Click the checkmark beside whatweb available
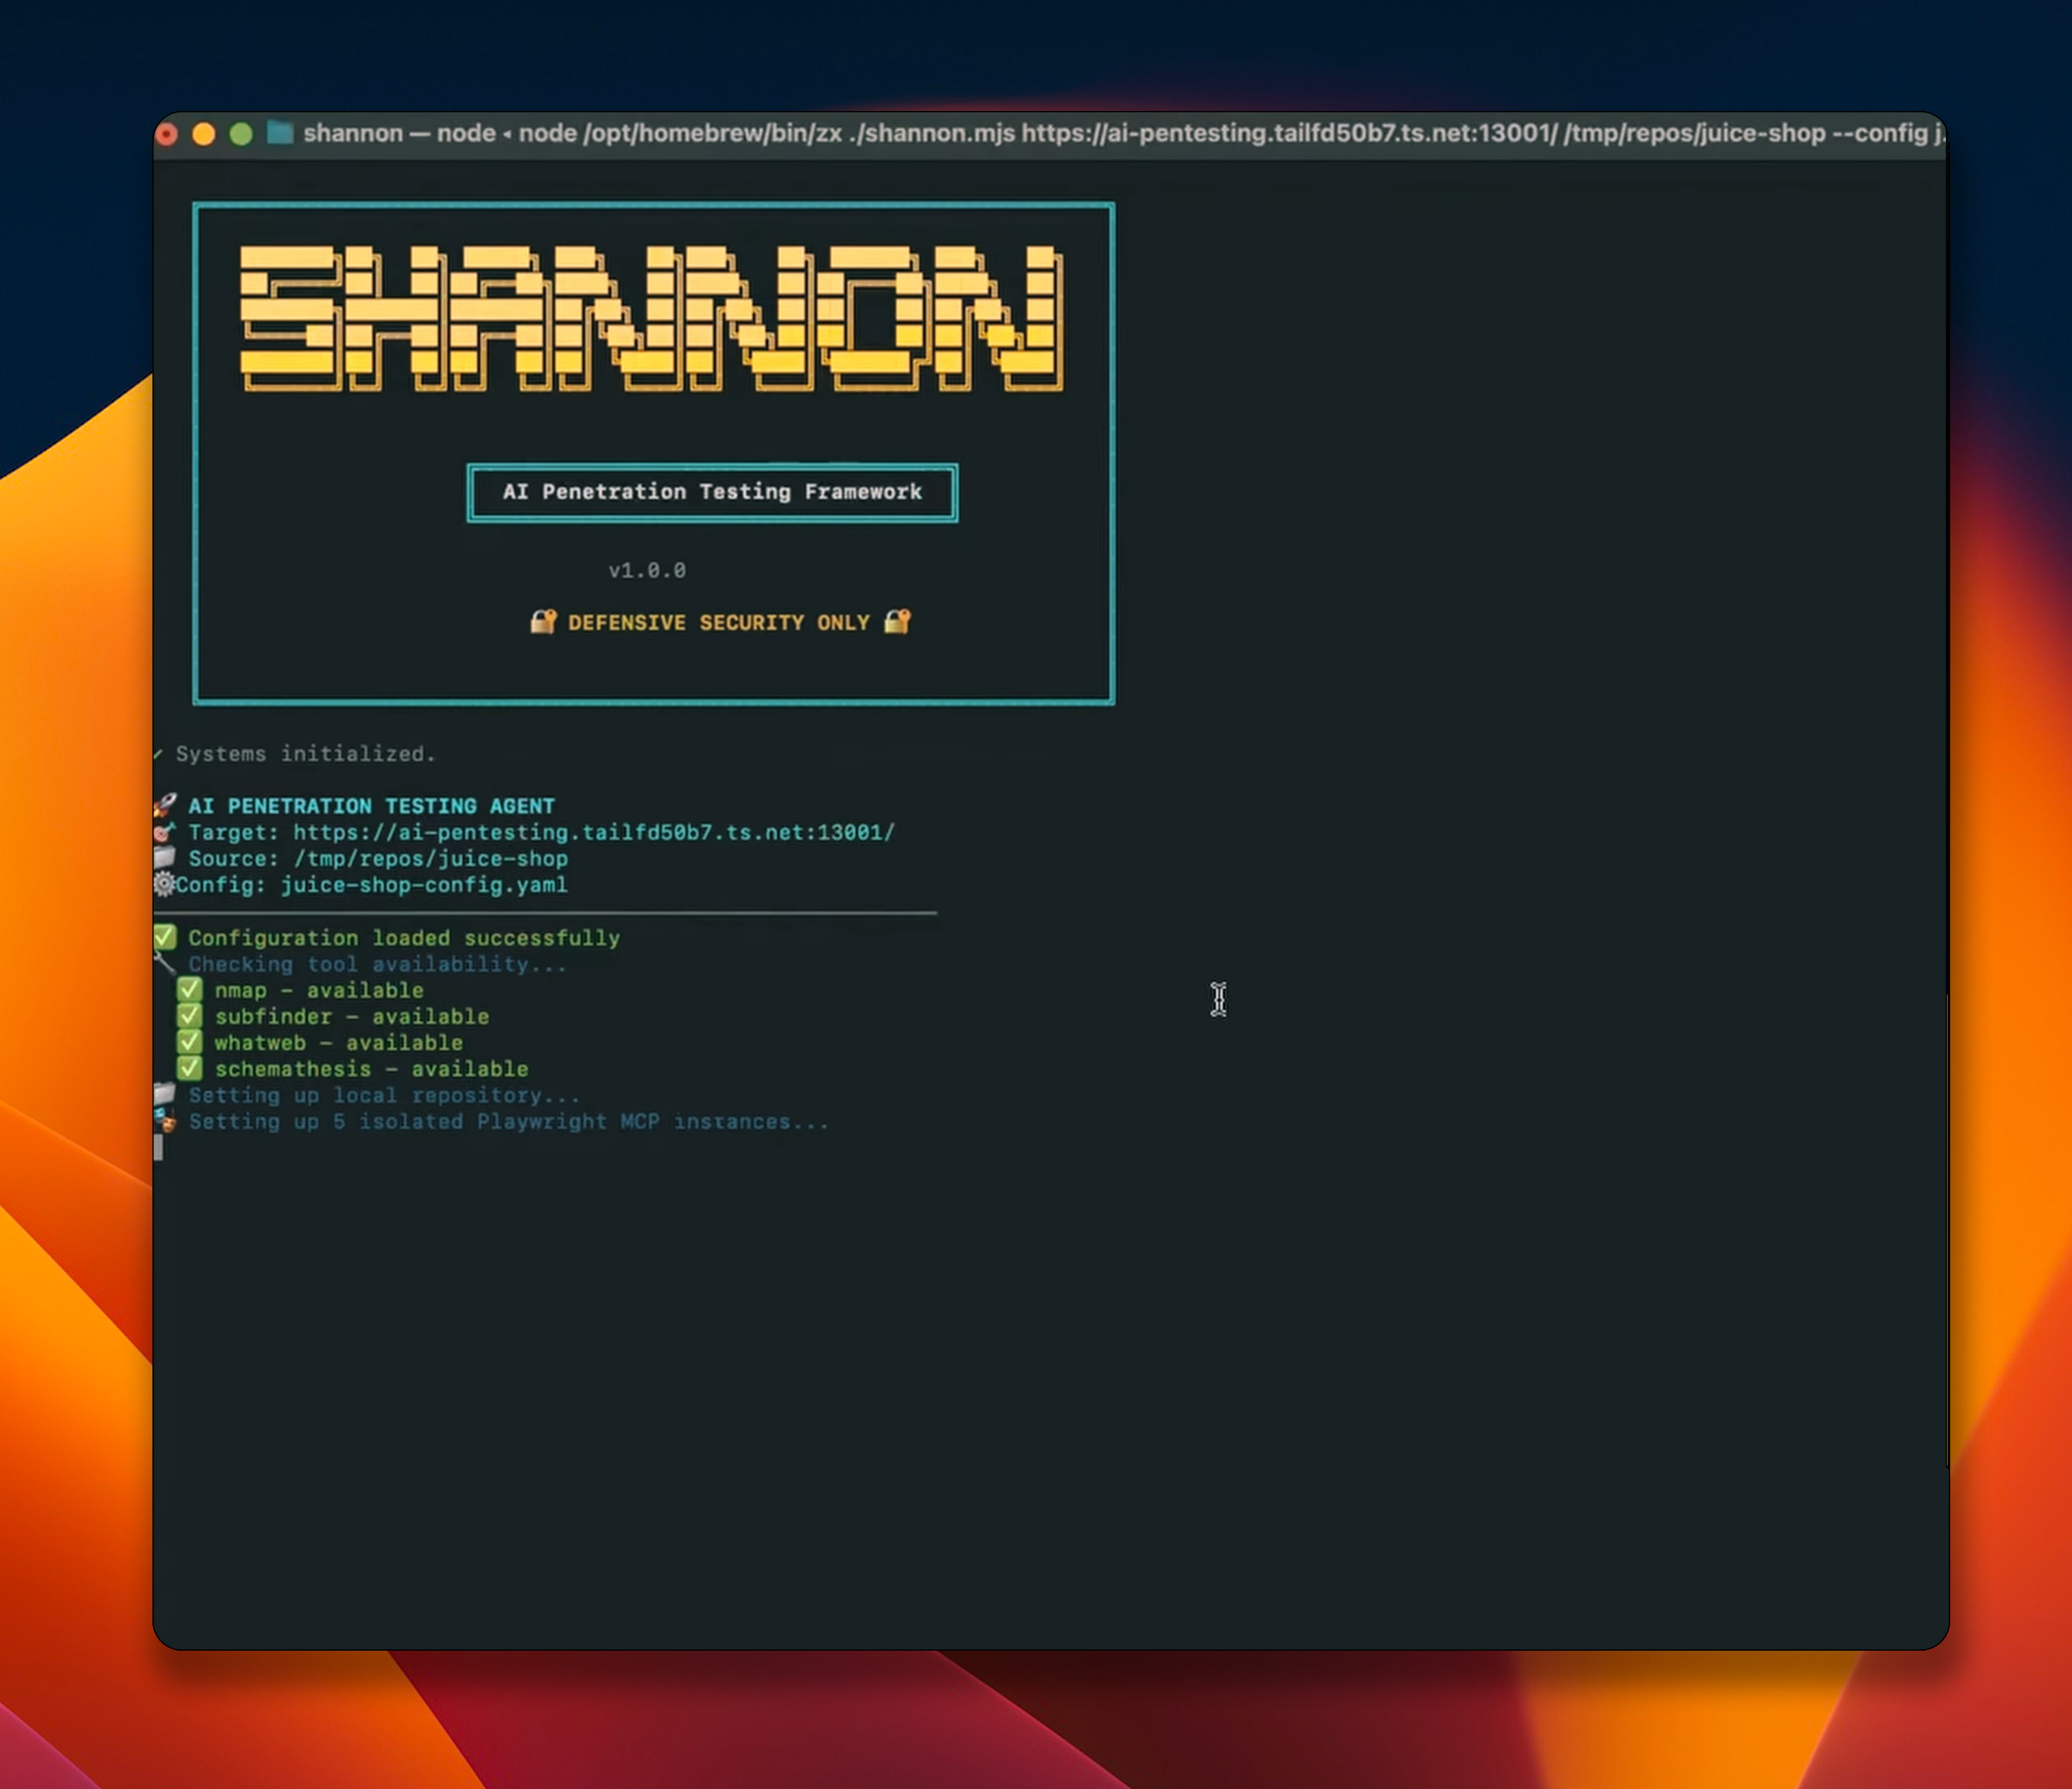The height and width of the screenshot is (1789, 2072). pyautogui.click(x=190, y=1042)
